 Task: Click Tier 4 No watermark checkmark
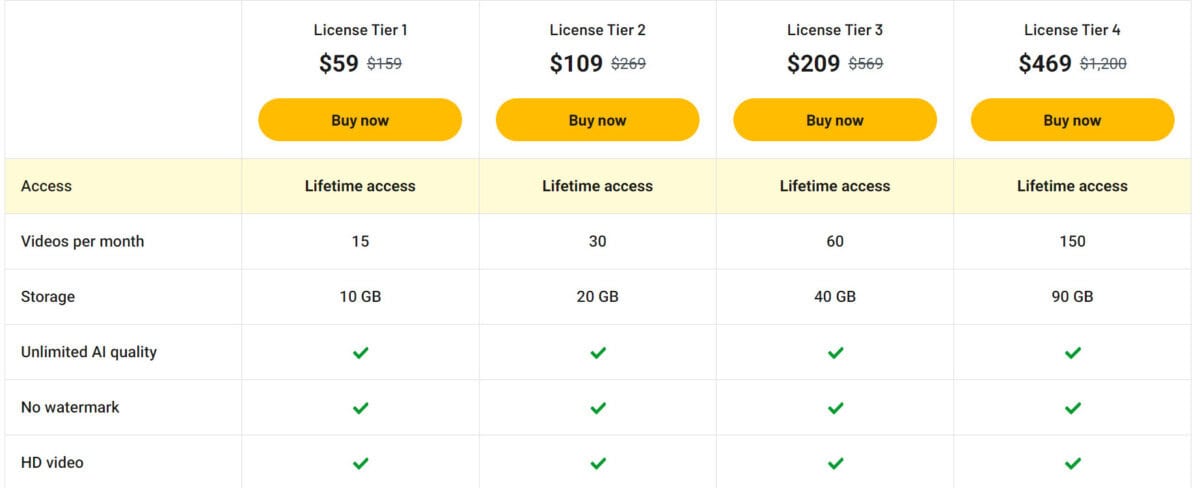[x=1073, y=408]
